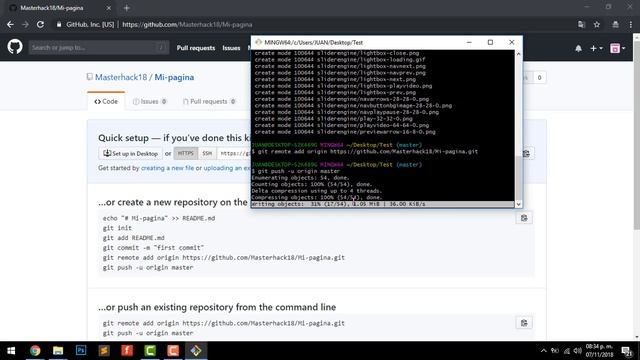This screenshot has height=360, width=640.
Task: Open File Explorer from taskbar
Action: (x=58, y=351)
